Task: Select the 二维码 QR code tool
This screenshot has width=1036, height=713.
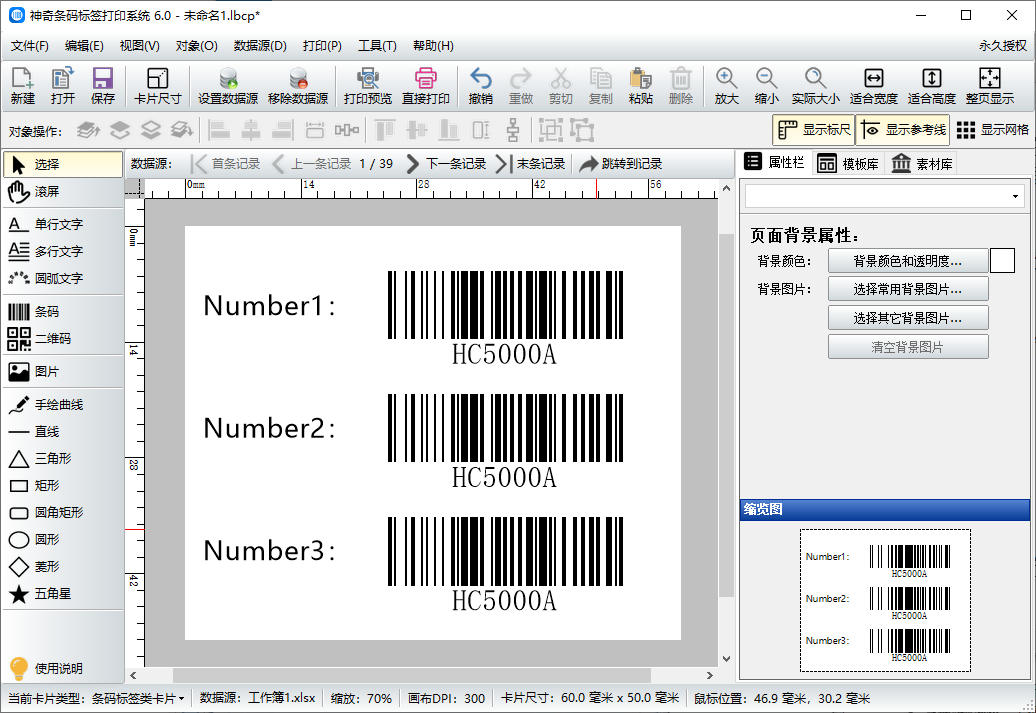Action: 63,338
